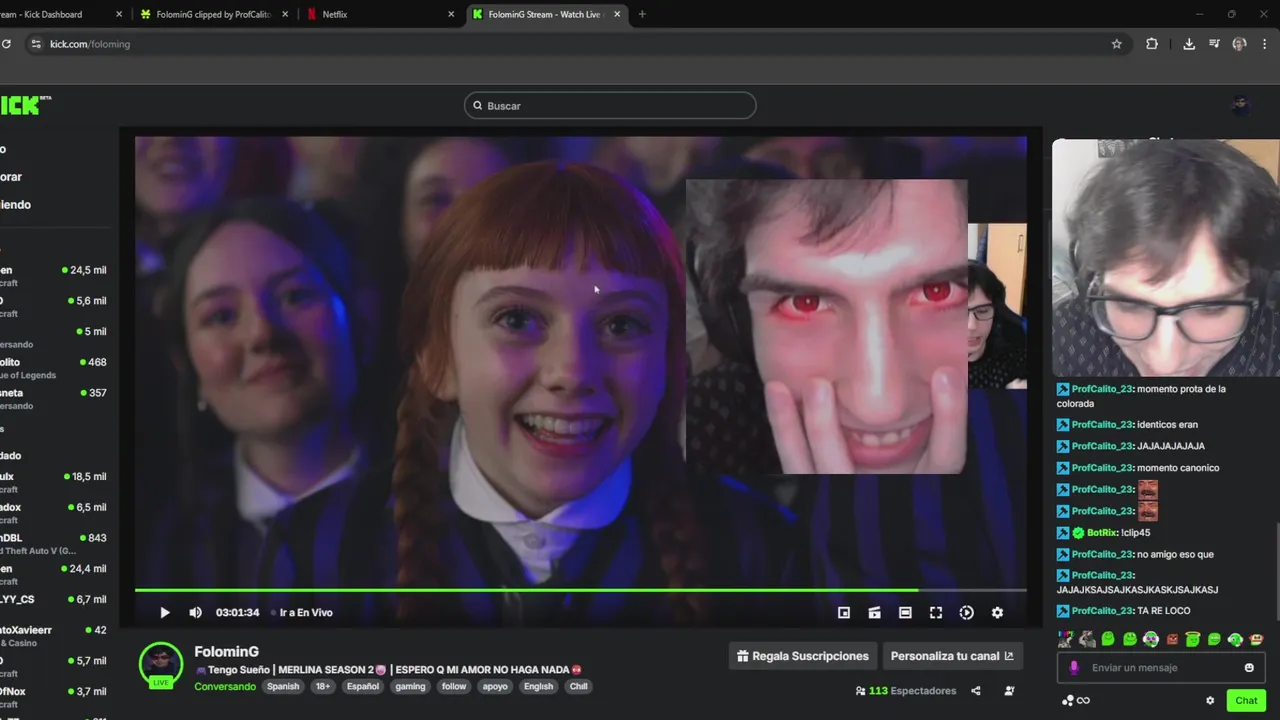This screenshot has width=1280, height=720.
Task: Reload the page
Action: tap(6, 44)
